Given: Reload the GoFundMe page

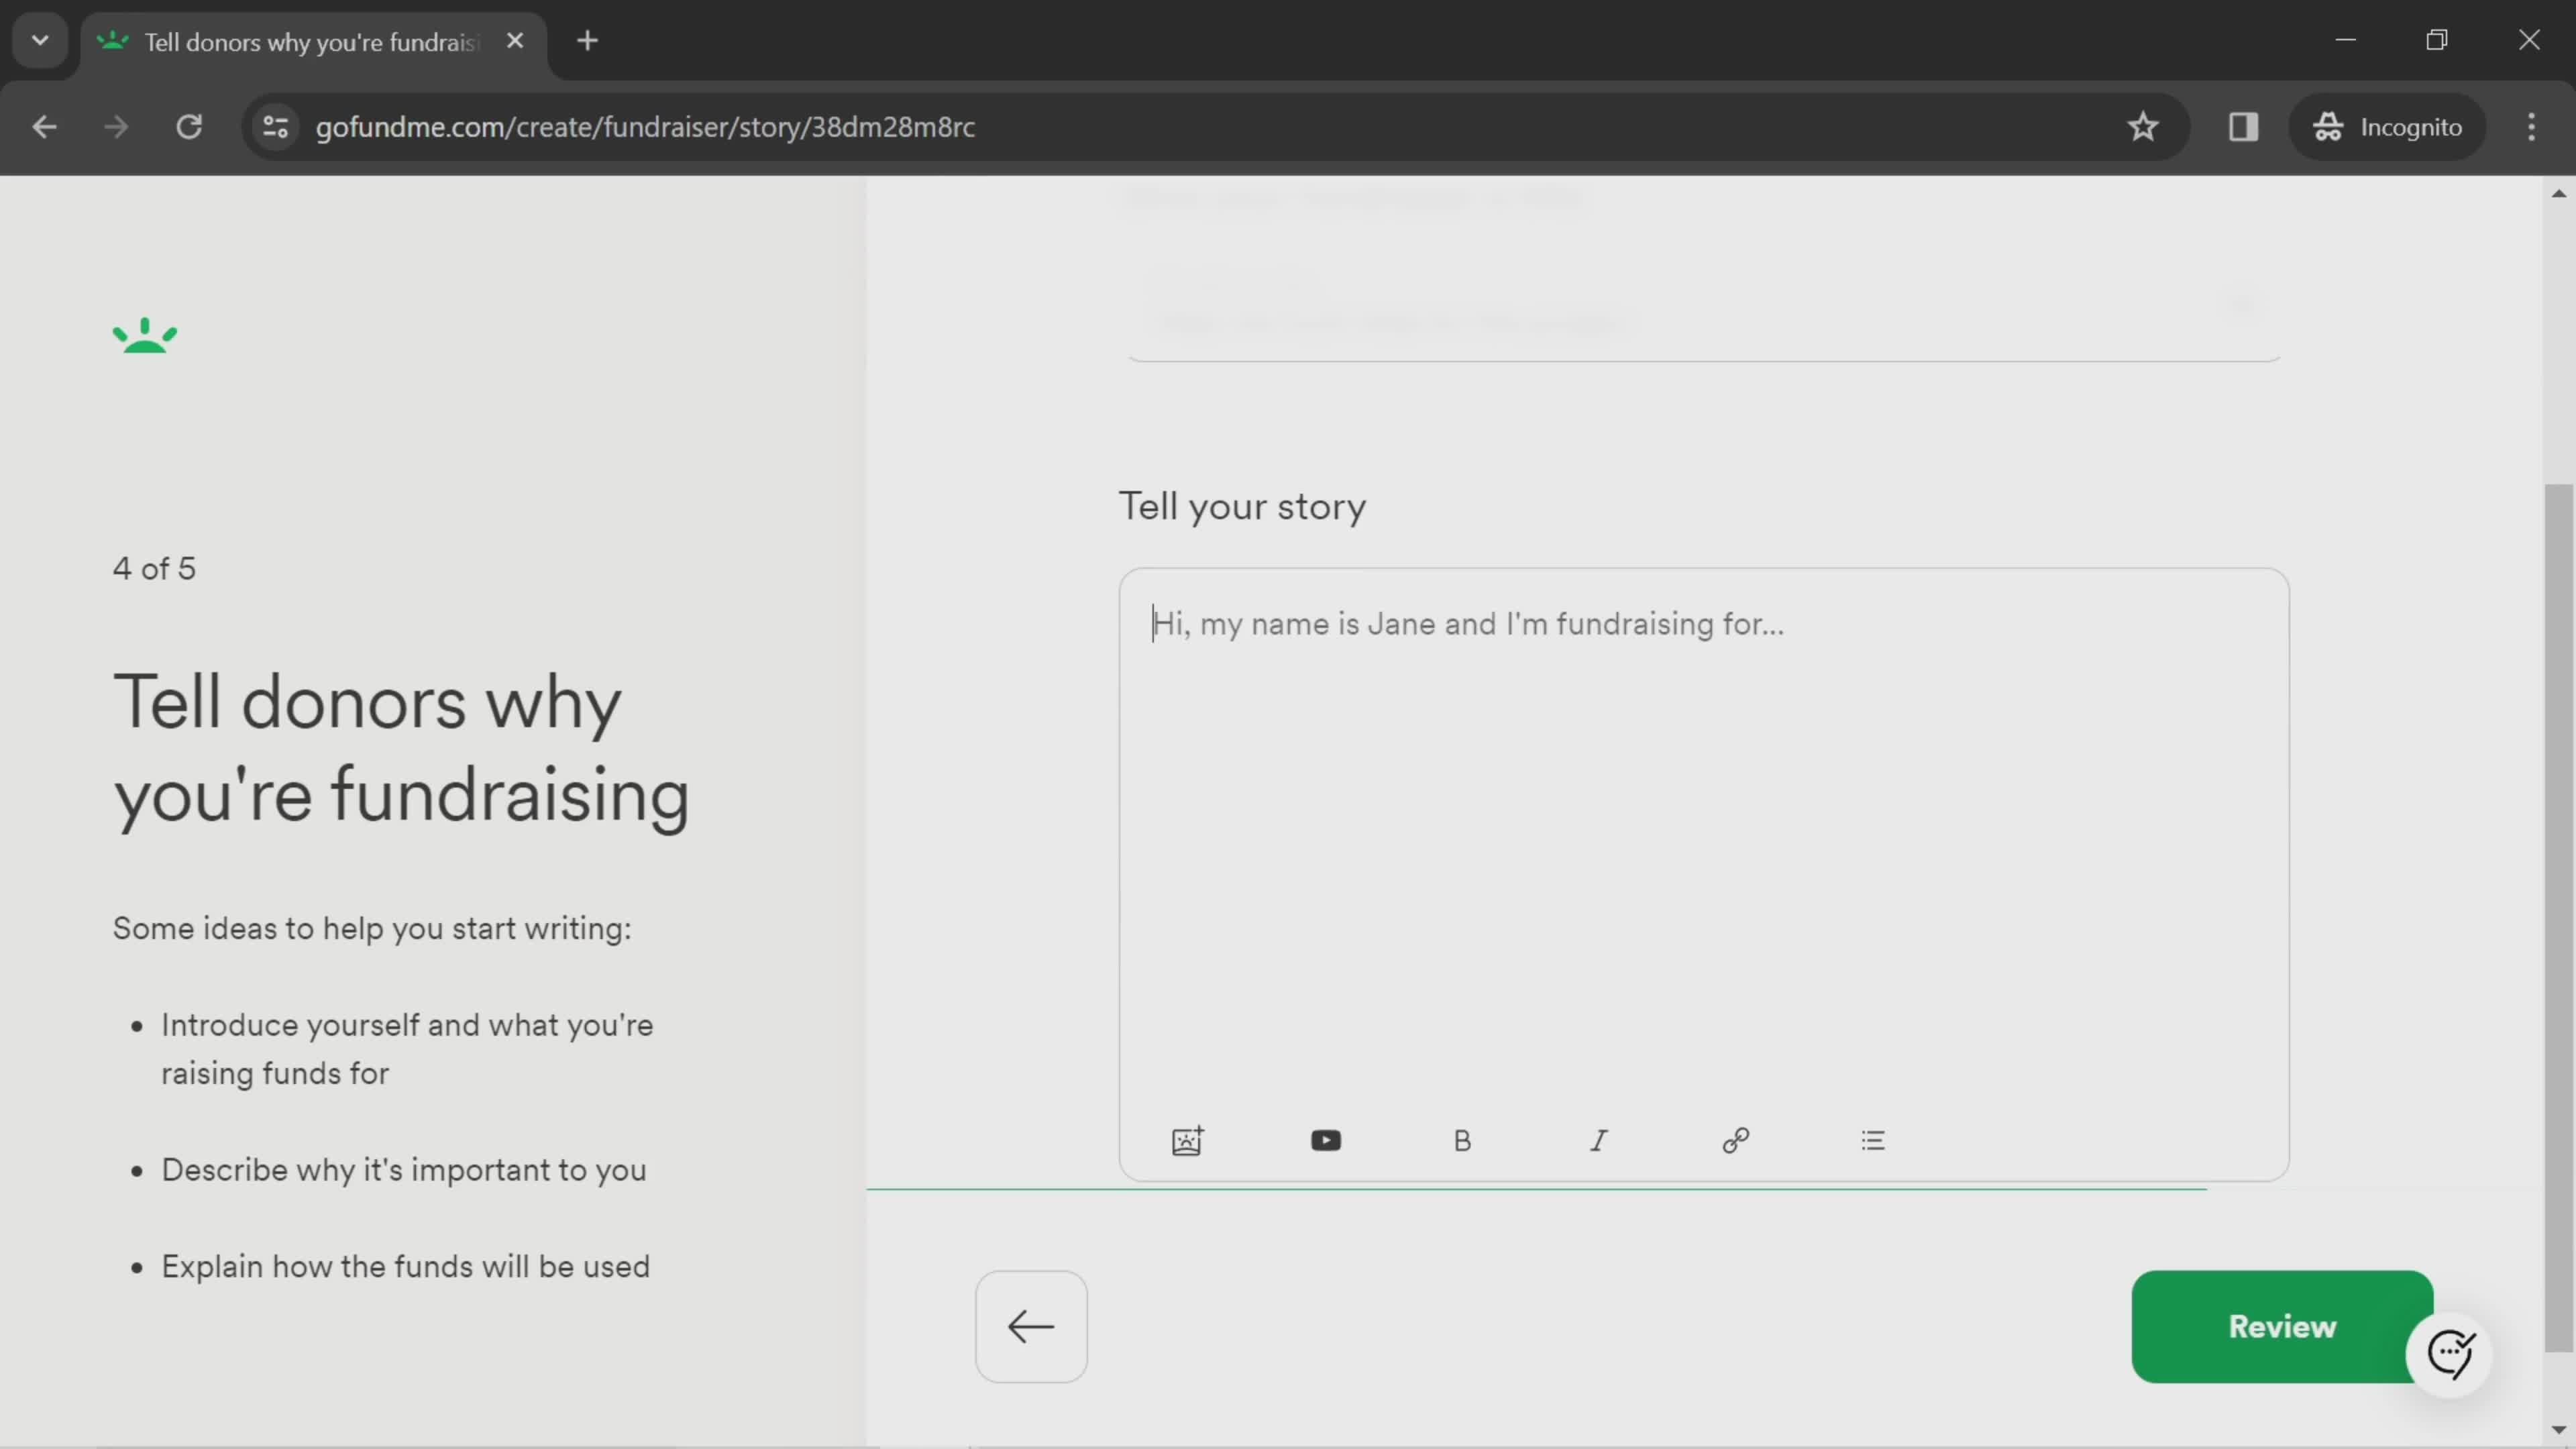Looking at the screenshot, I should pyautogui.click(x=189, y=127).
